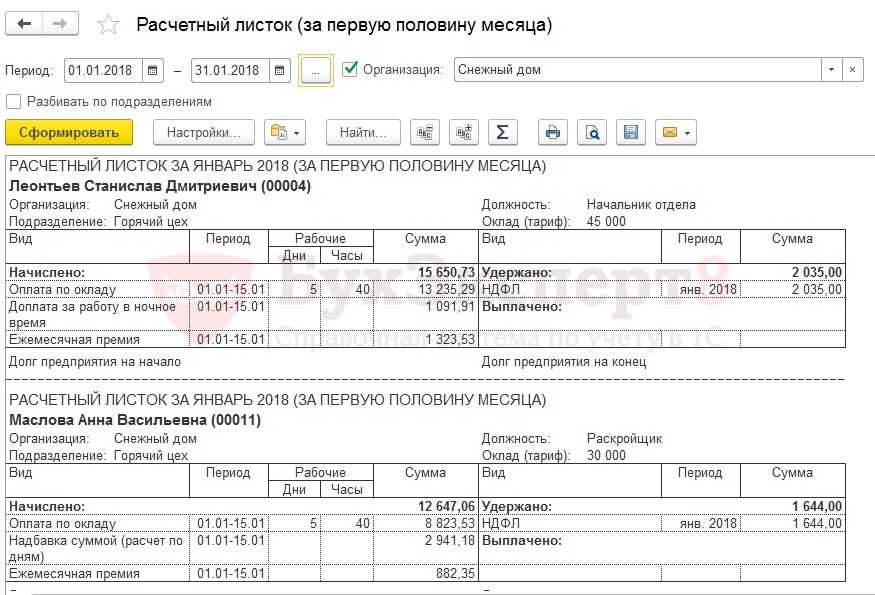
Task: Open calendar for start date 01.01.2018
Action: pos(152,71)
